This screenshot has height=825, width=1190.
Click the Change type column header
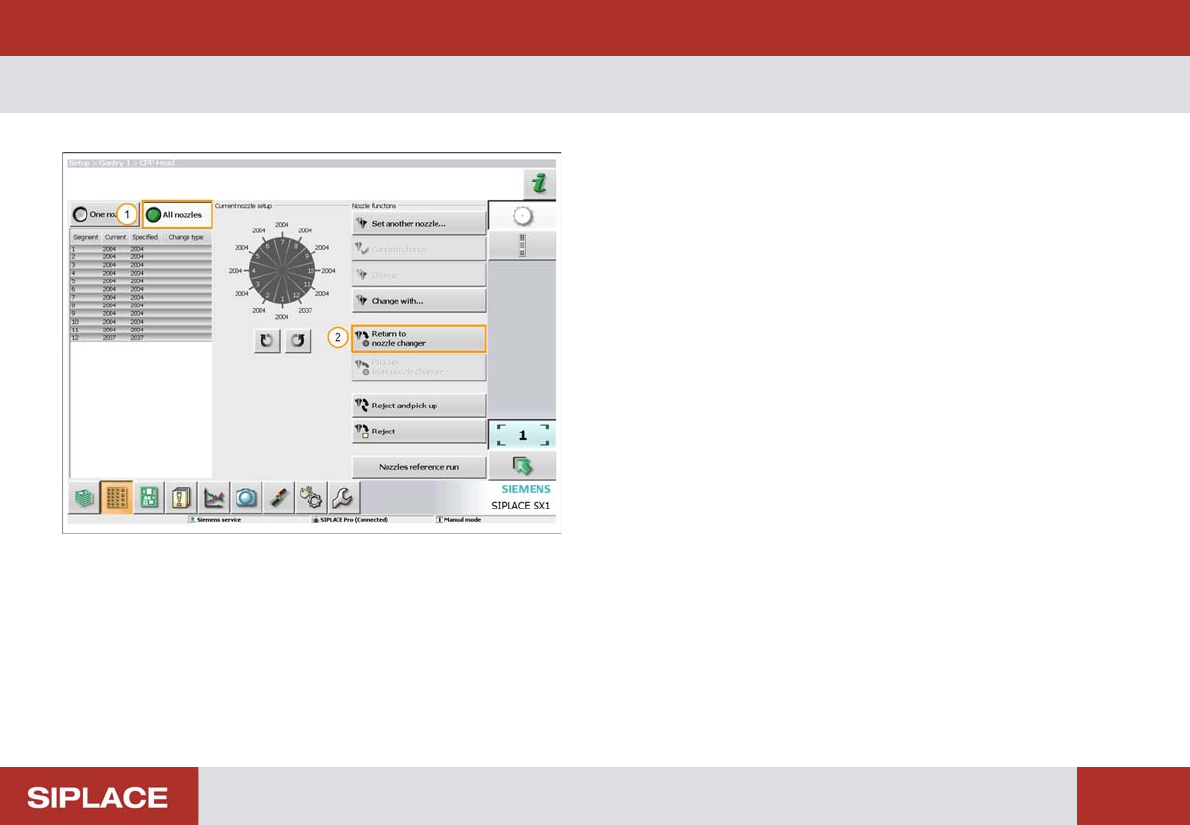click(x=186, y=238)
